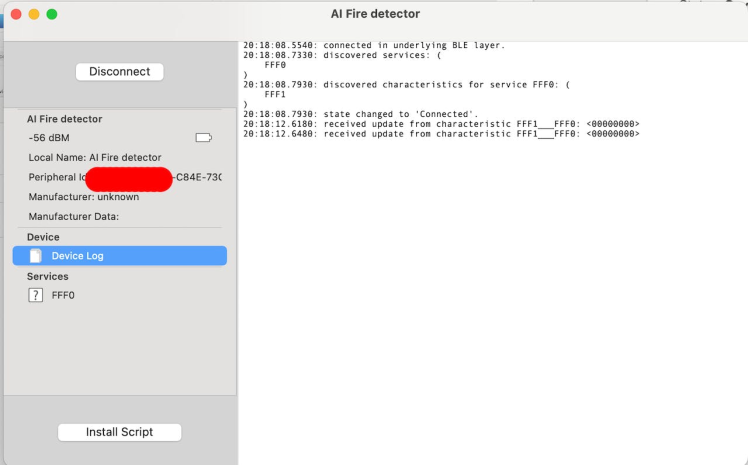The height and width of the screenshot is (465, 748).
Task: Click the AI Fire detector sidebar heading
Action: click(64, 119)
